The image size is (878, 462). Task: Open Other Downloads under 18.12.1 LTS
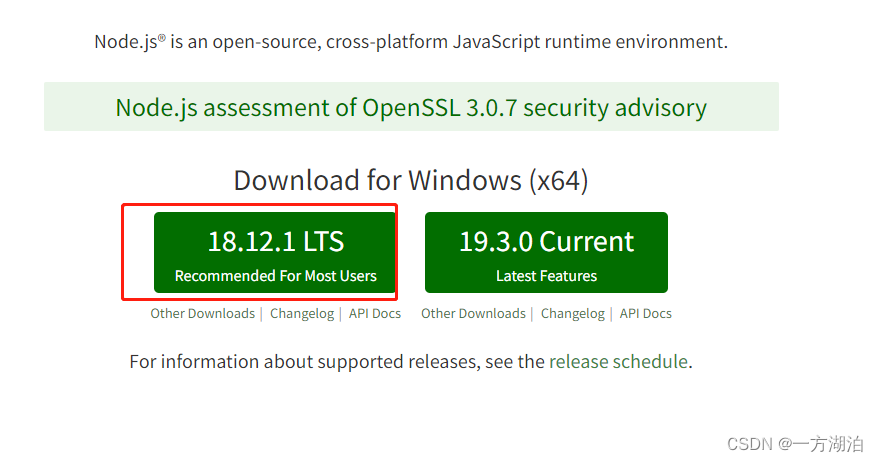[x=202, y=314]
